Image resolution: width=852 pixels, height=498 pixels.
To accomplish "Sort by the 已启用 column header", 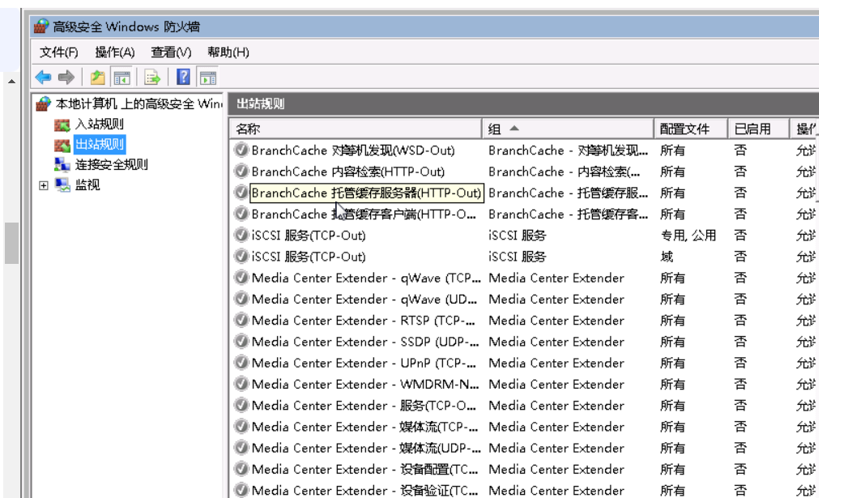I will coord(759,129).
